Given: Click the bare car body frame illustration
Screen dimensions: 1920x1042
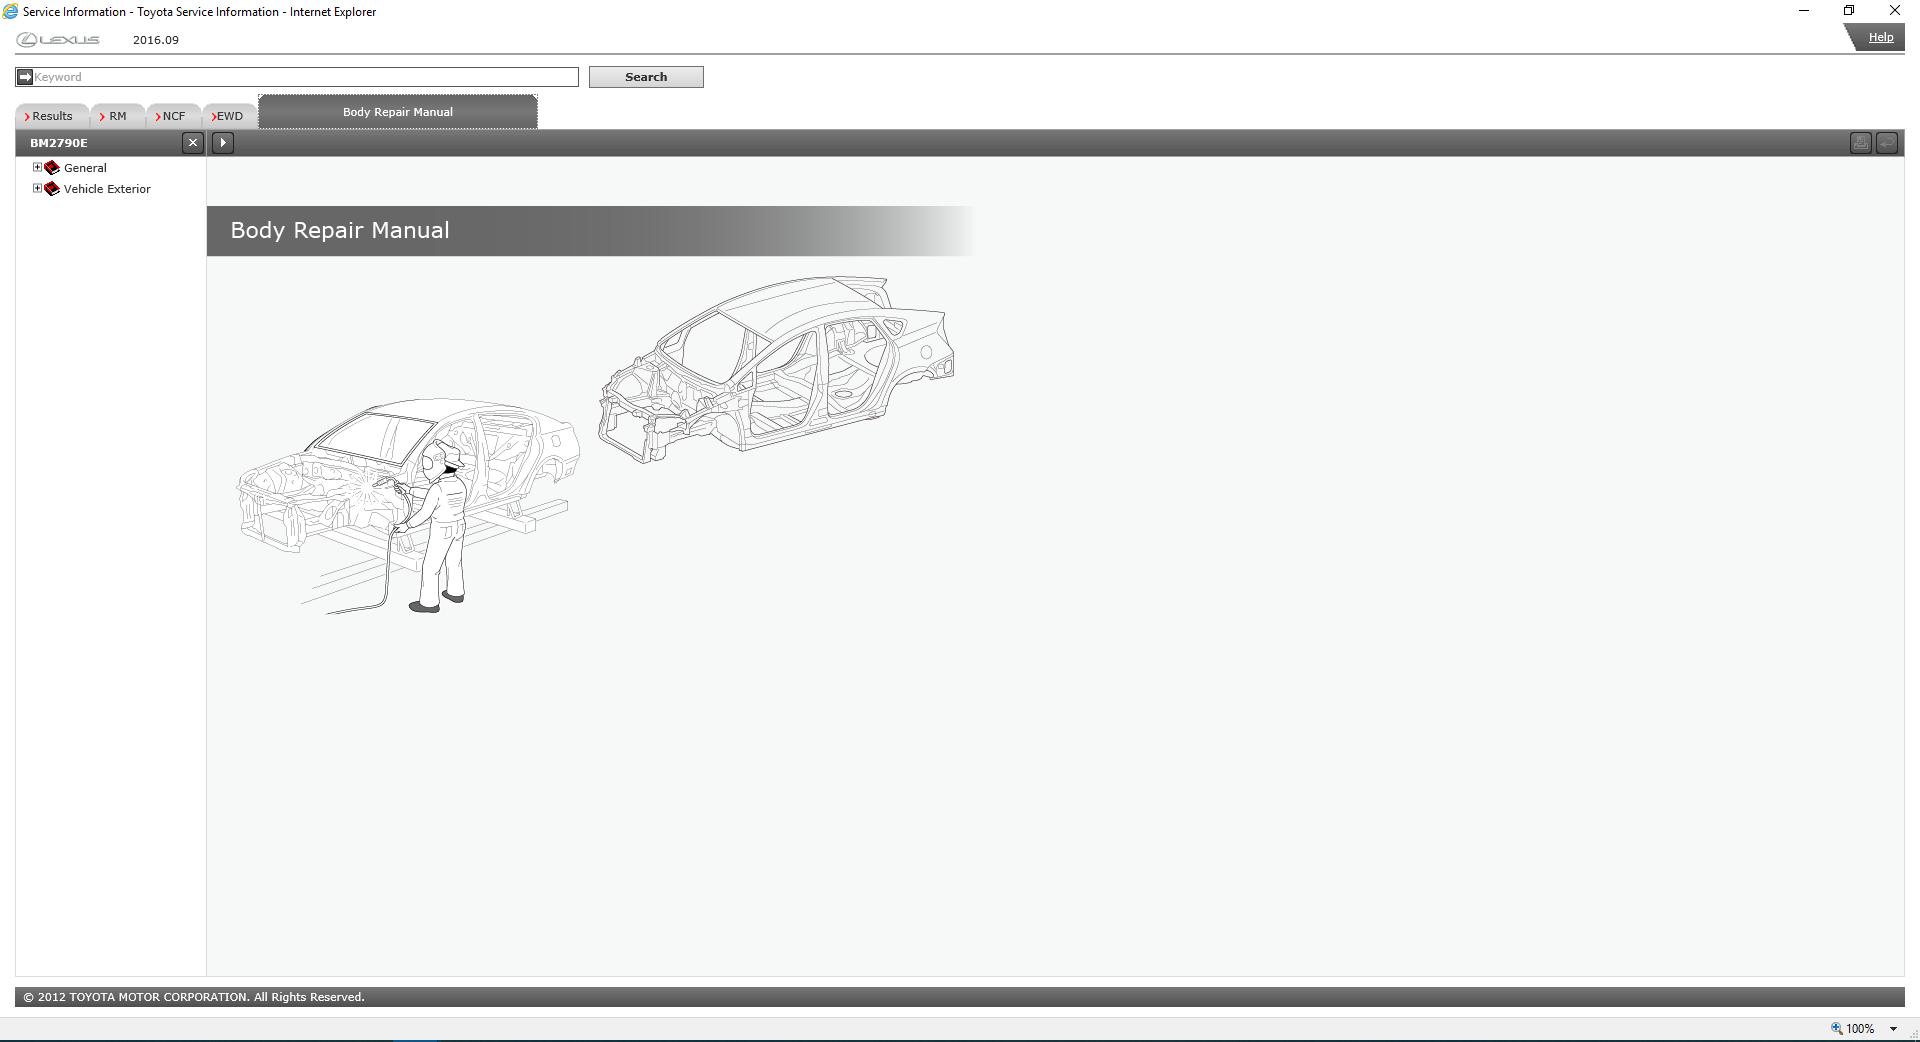Looking at the screenshot, I should (x=776, y=369).
